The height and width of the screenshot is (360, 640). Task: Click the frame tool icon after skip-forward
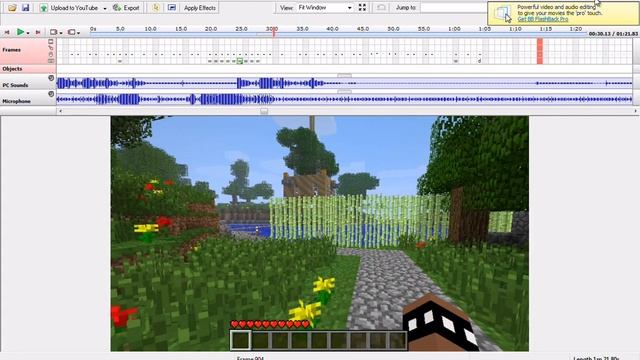(53, 32)
